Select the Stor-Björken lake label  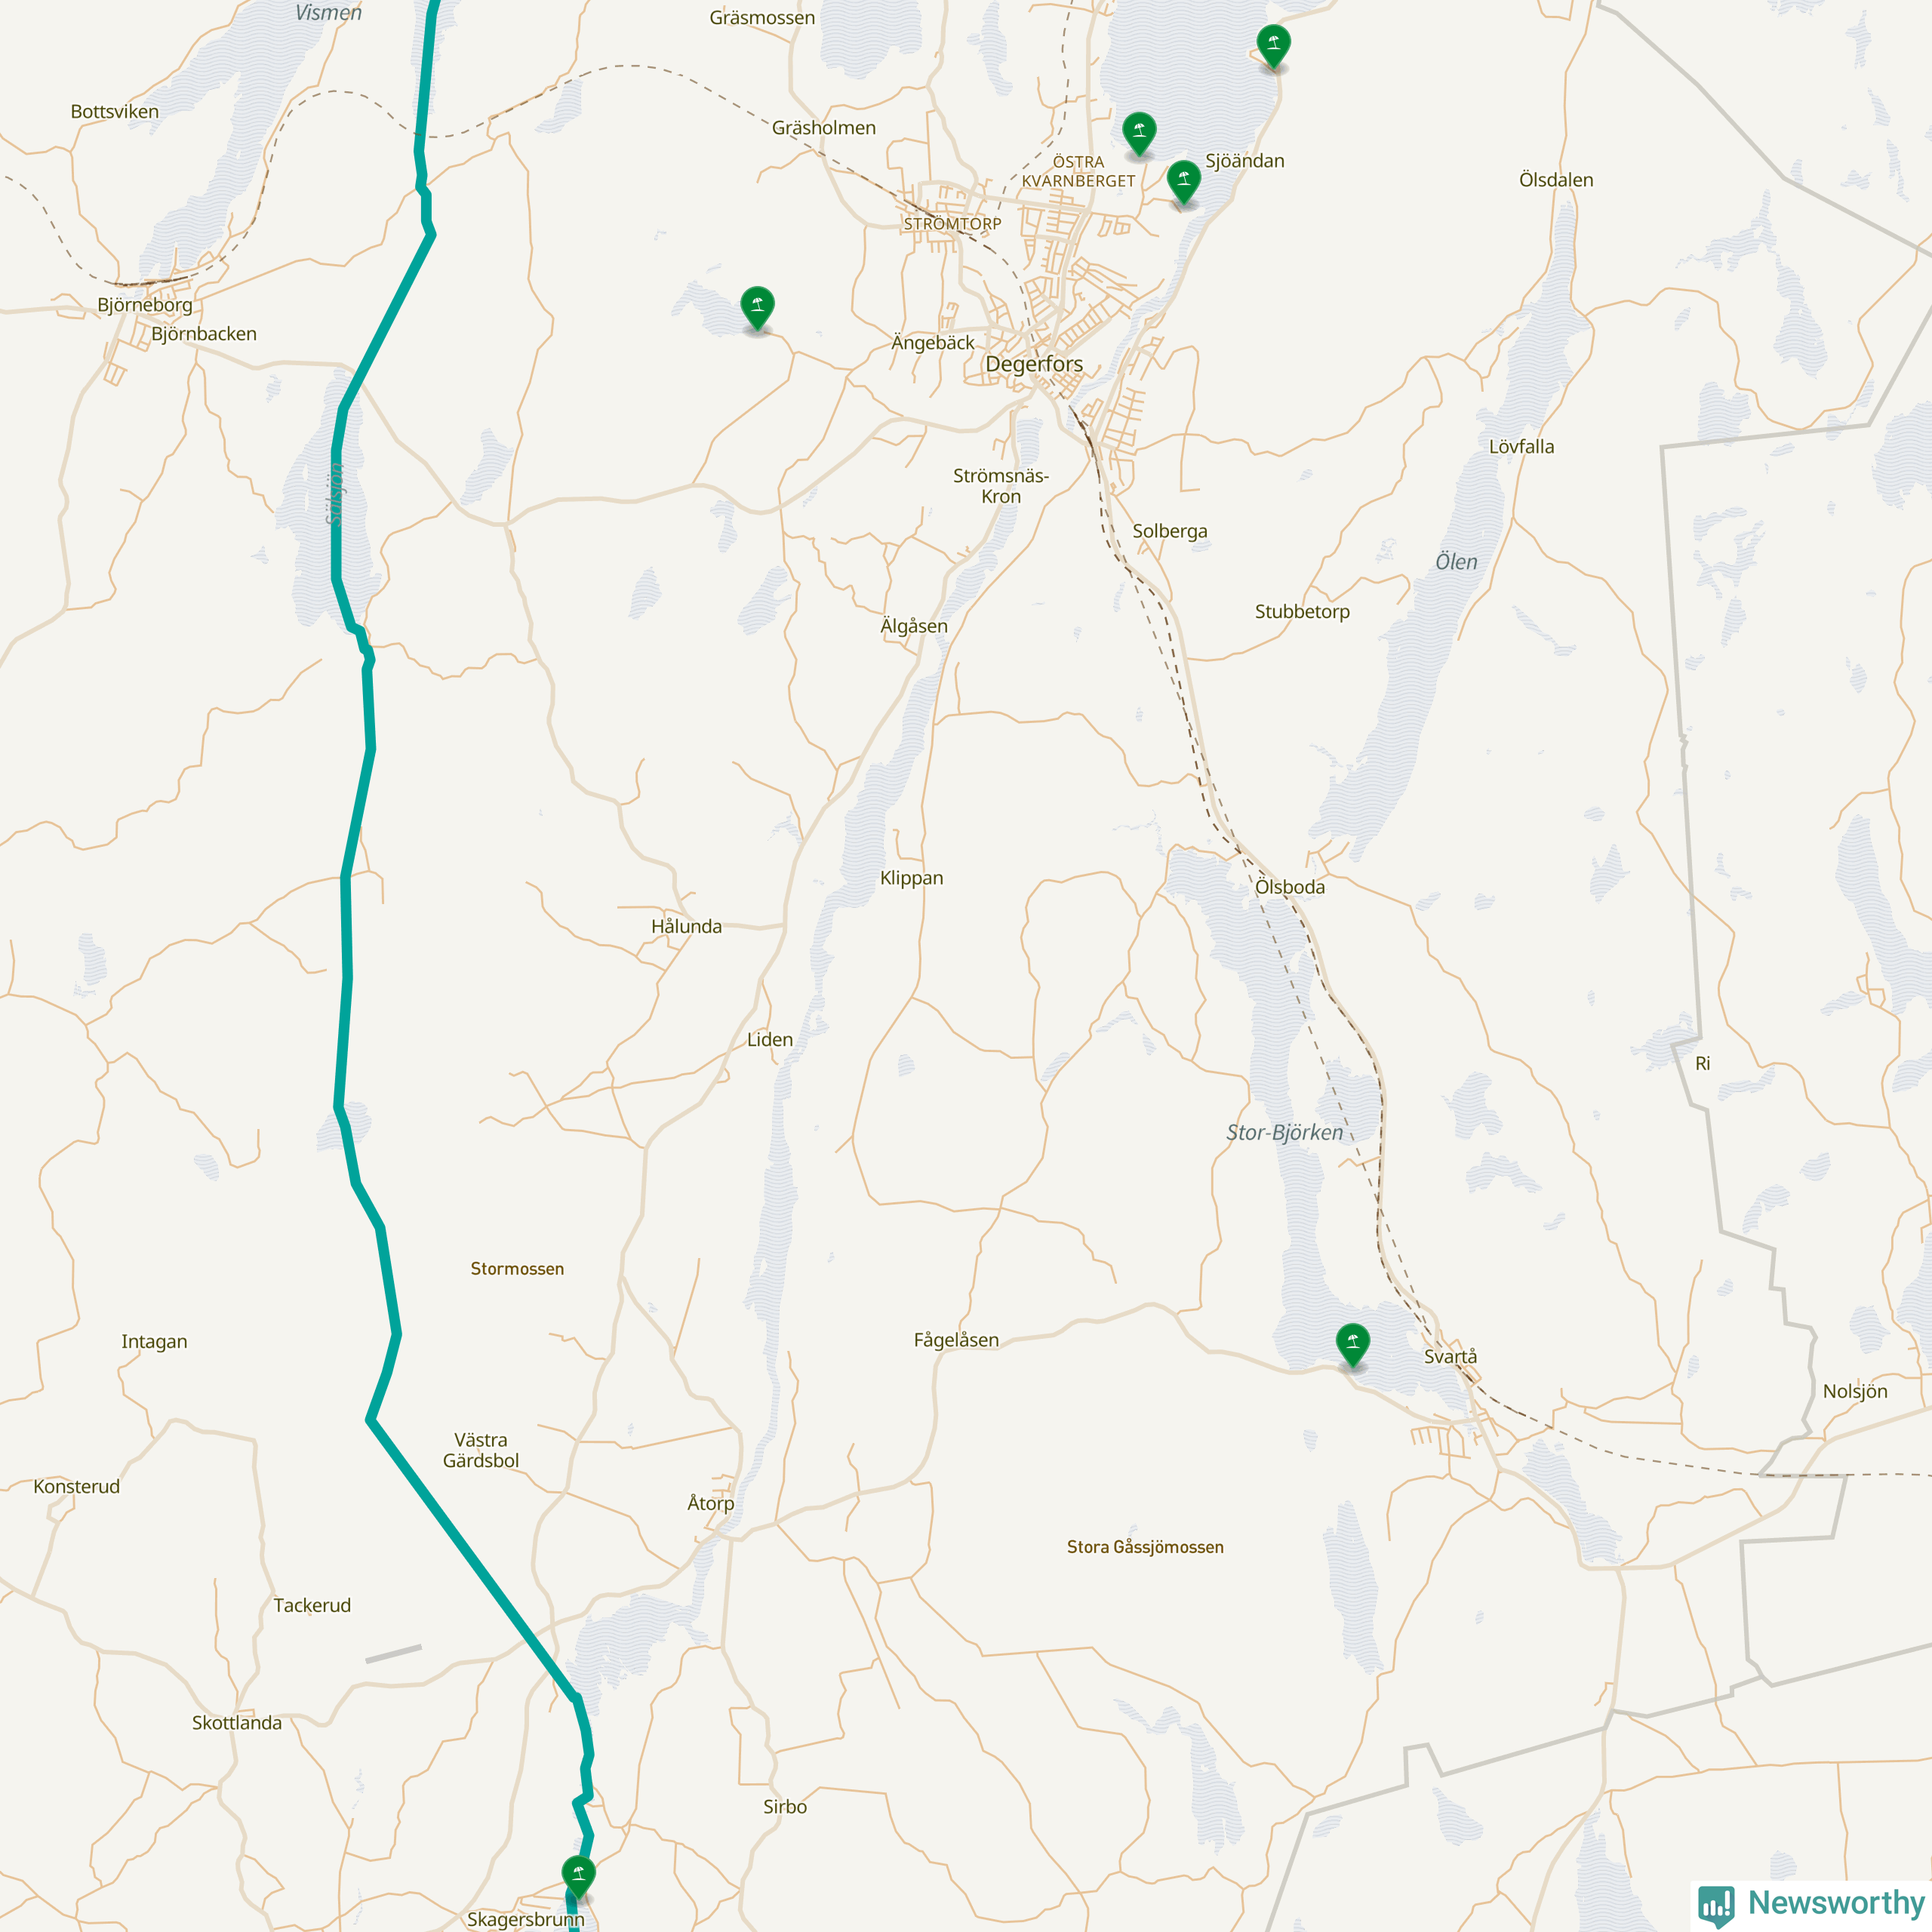[1285, 1132]
